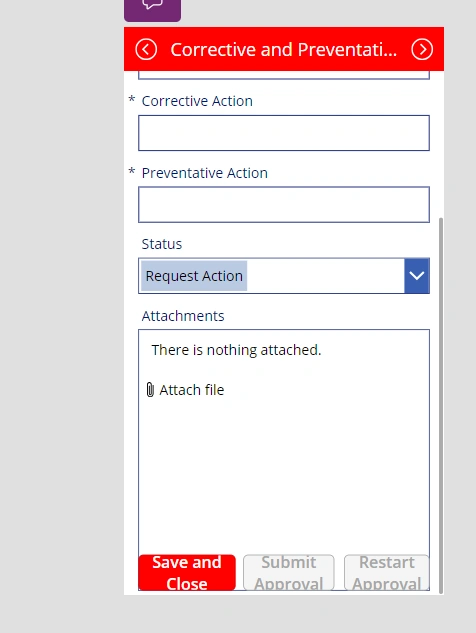
Task: Click the 'There is nothing attached.' message
Action: [236, 350]
